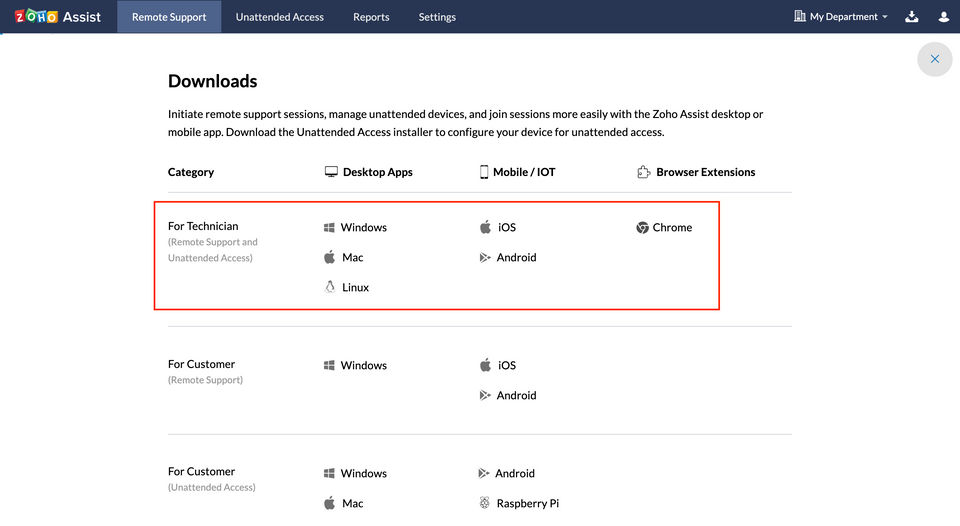Download Technician Windows desktop app
Screen dimensions: 960x526
(362, 228)
